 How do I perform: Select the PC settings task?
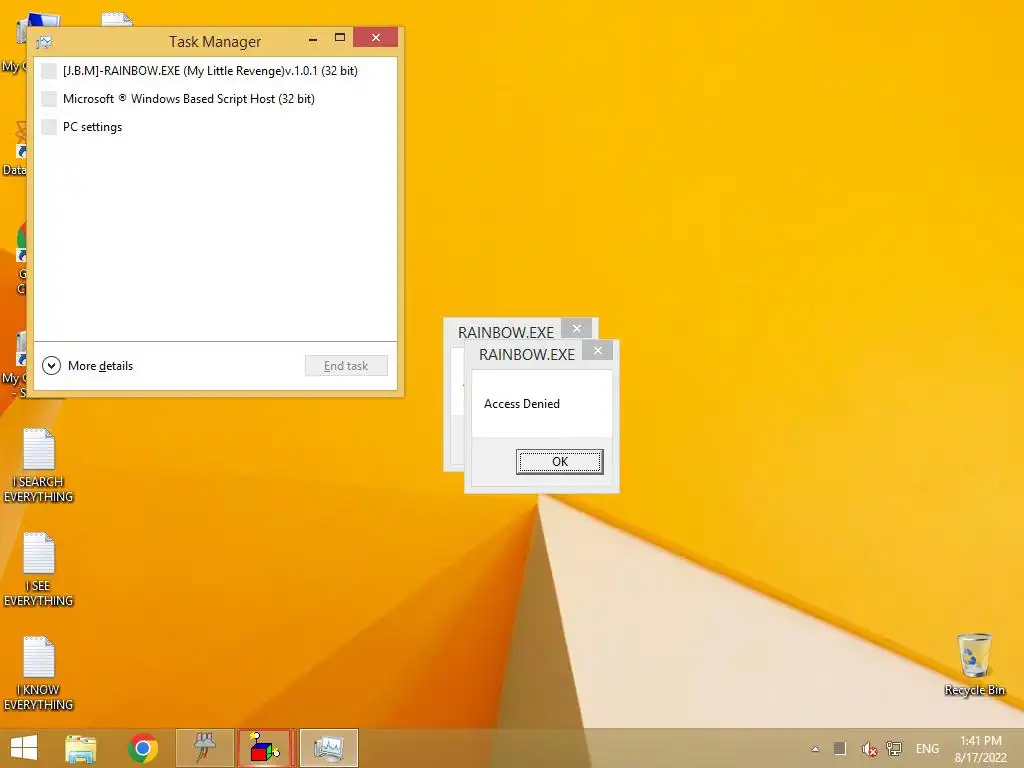click(x=215, y=127)
